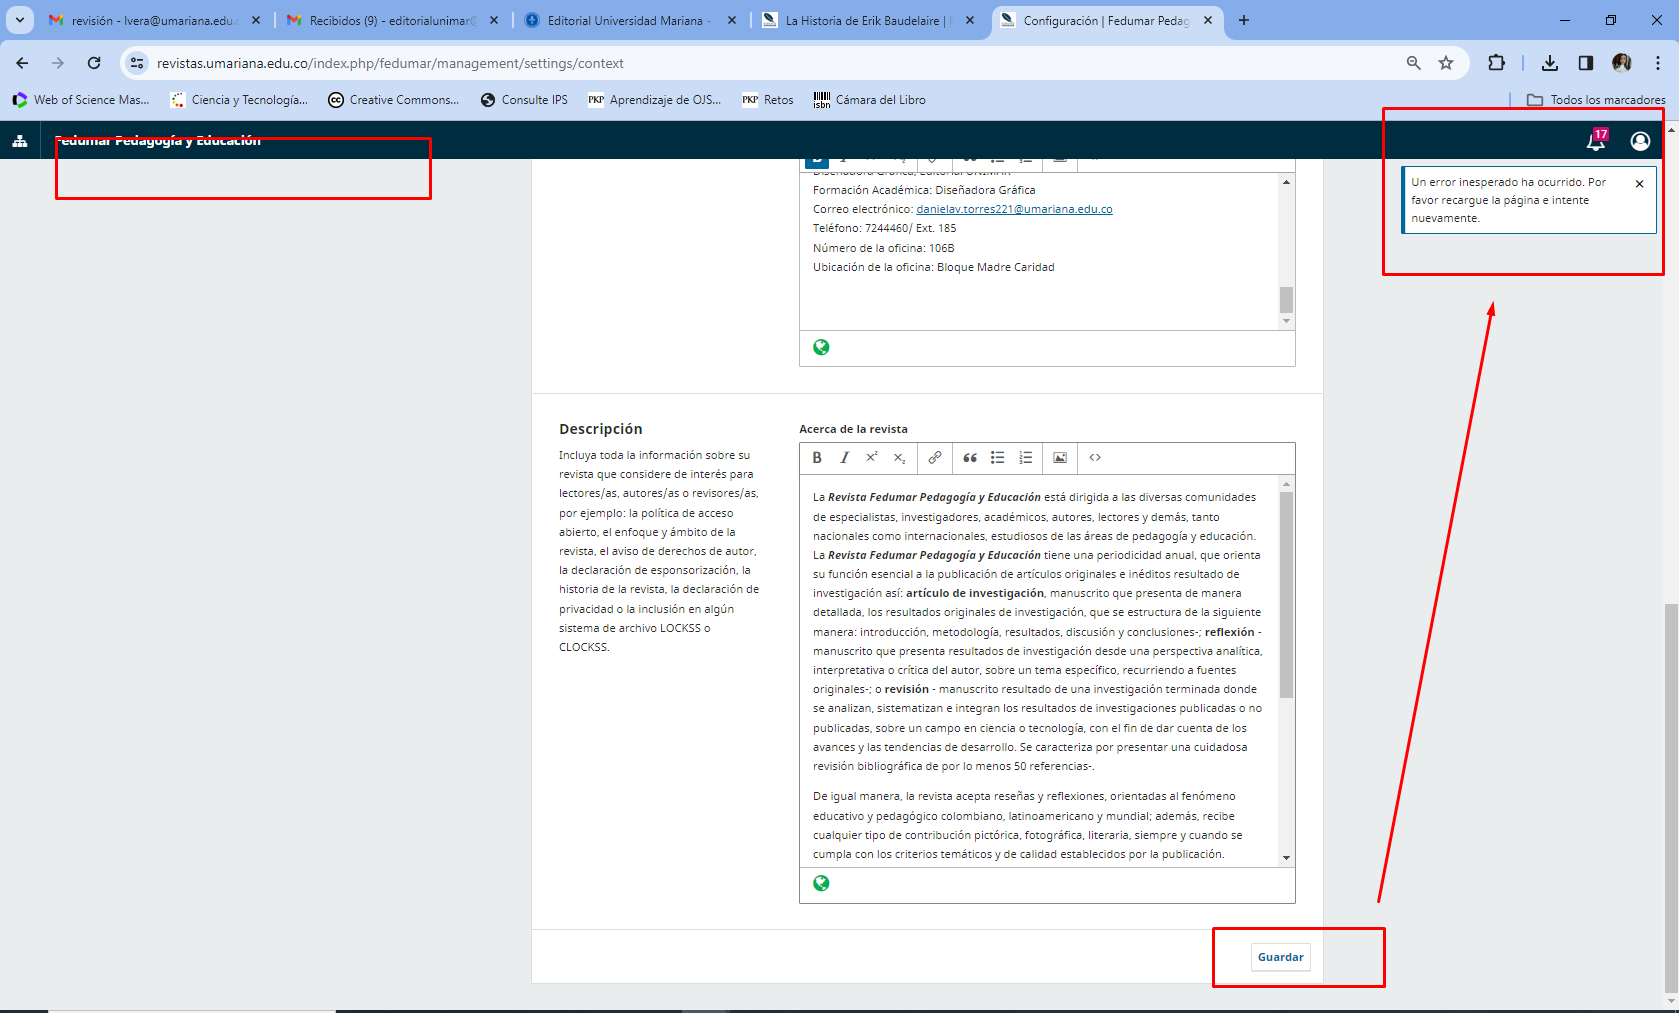
Task: Toggle bold in Acerca de la revista editor
Action: (817, 458)
